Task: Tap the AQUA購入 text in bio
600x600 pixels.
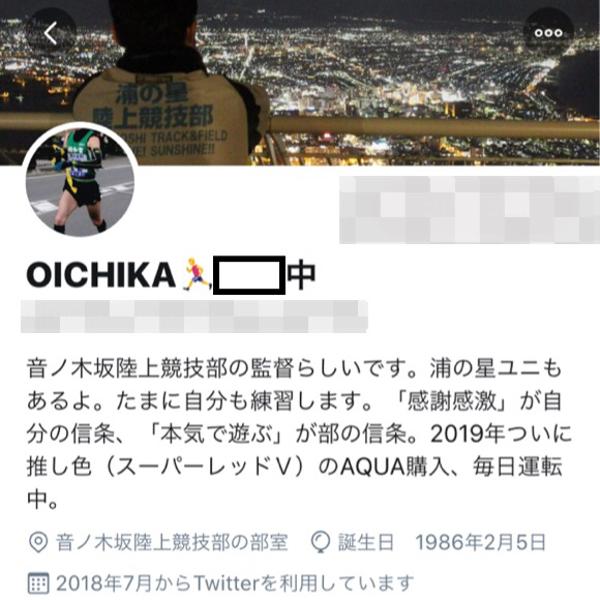Action: pyautogui.click(x=396, y=467)
